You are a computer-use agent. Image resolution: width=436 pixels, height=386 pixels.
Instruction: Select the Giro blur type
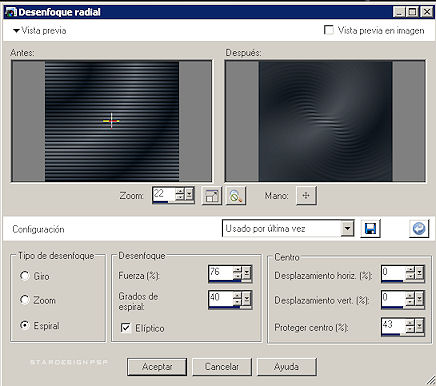point(25,276)
